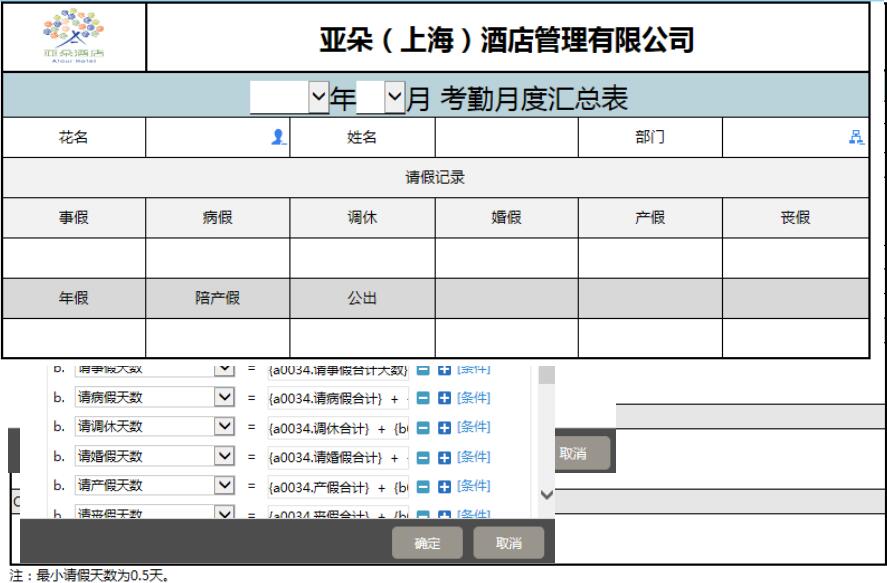Viewport: 887px width, 583px height.
Task: Click the empty cell below 事假
Action: (x=74, y=258)
